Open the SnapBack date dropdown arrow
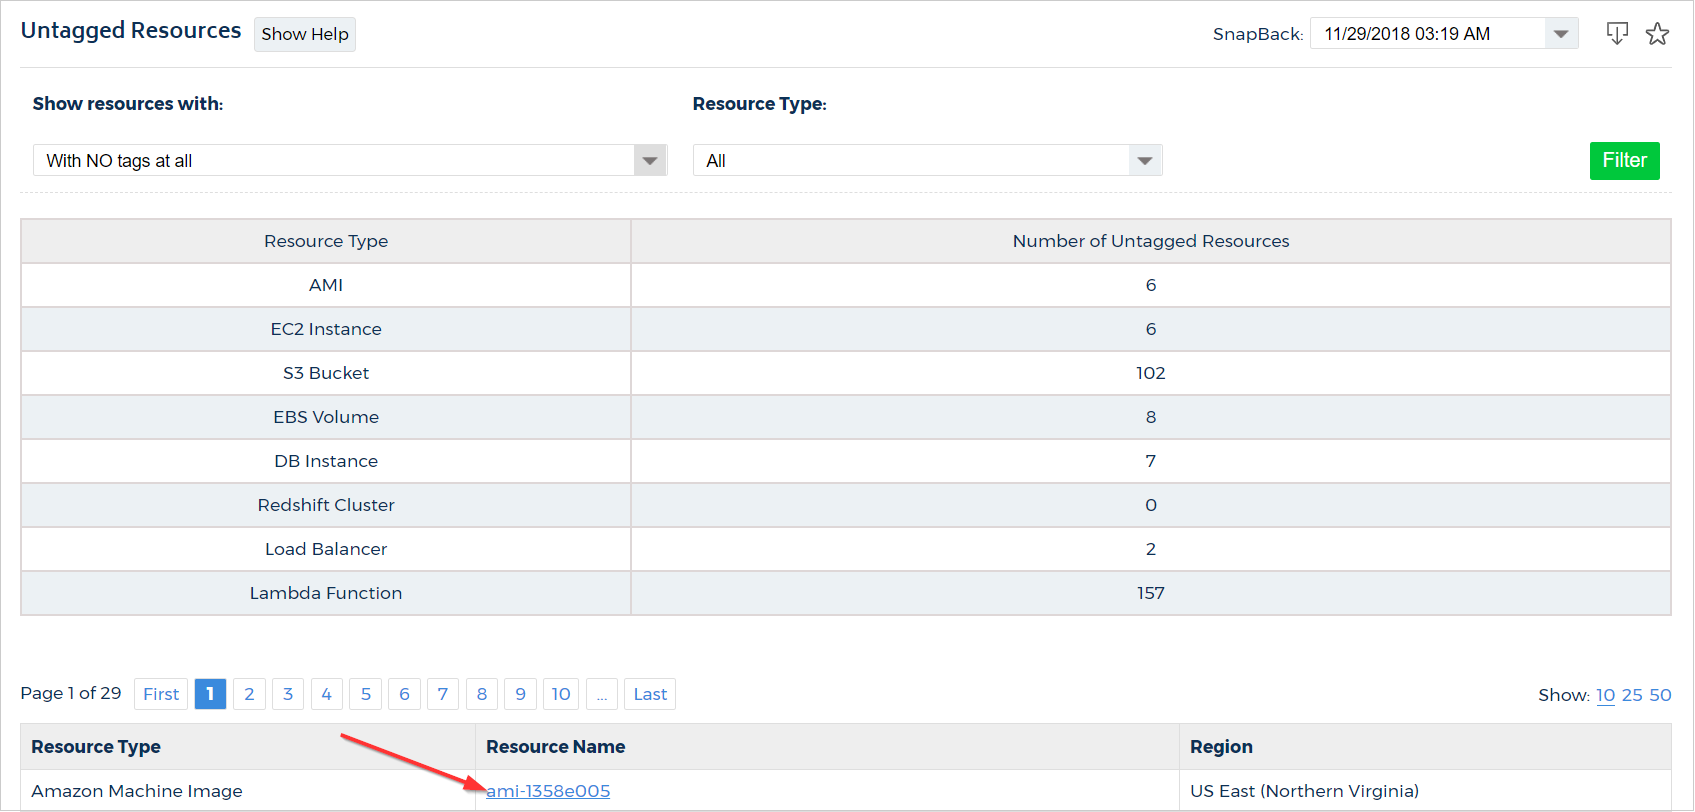 1561,34
